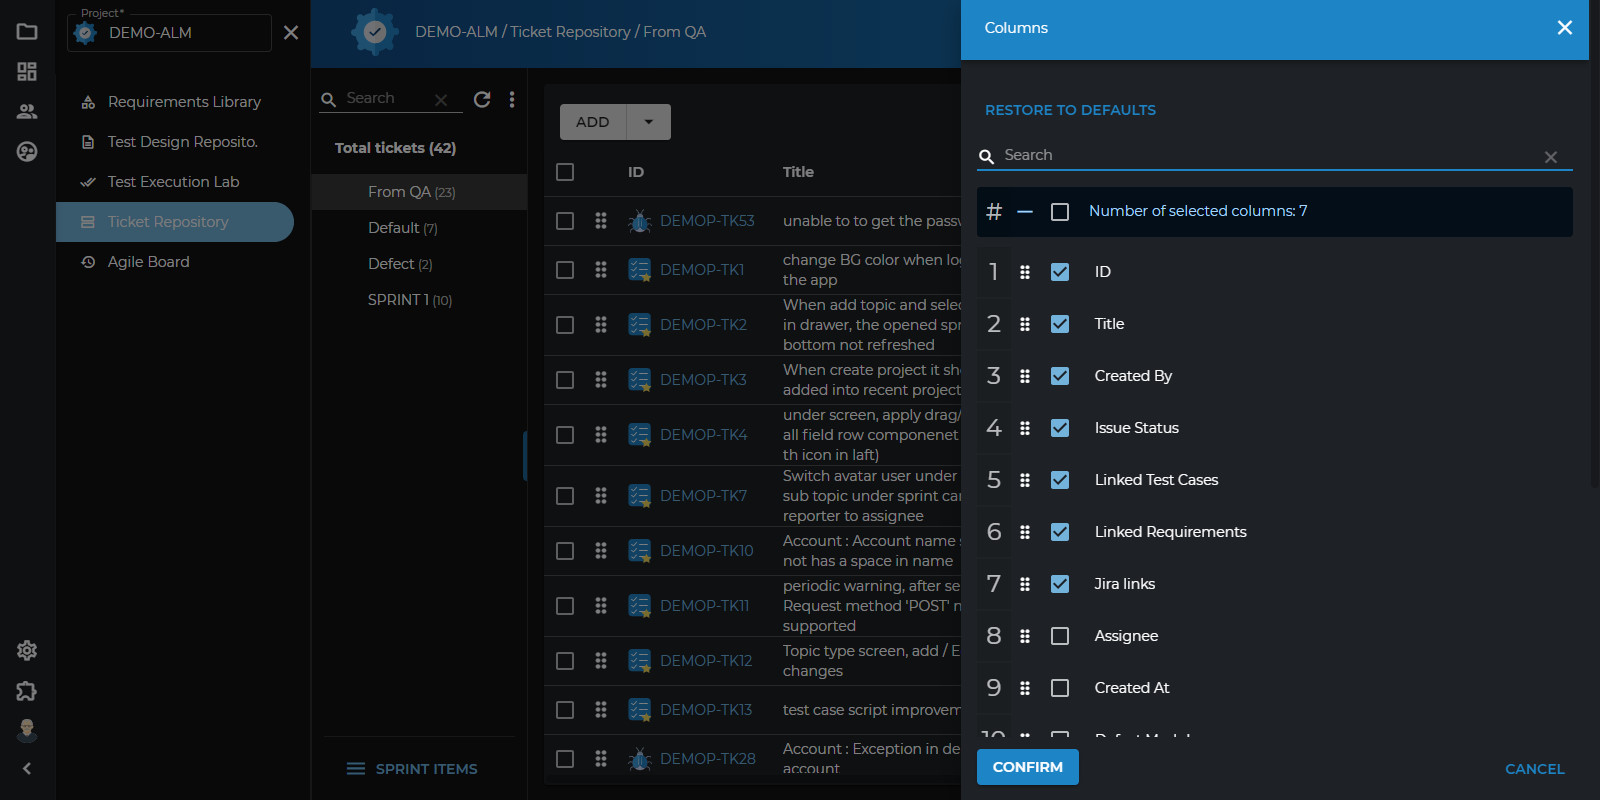The width and height of the screenshot is (1600, 800).
Task: Select the Defect folder
Action: [419, 264]
